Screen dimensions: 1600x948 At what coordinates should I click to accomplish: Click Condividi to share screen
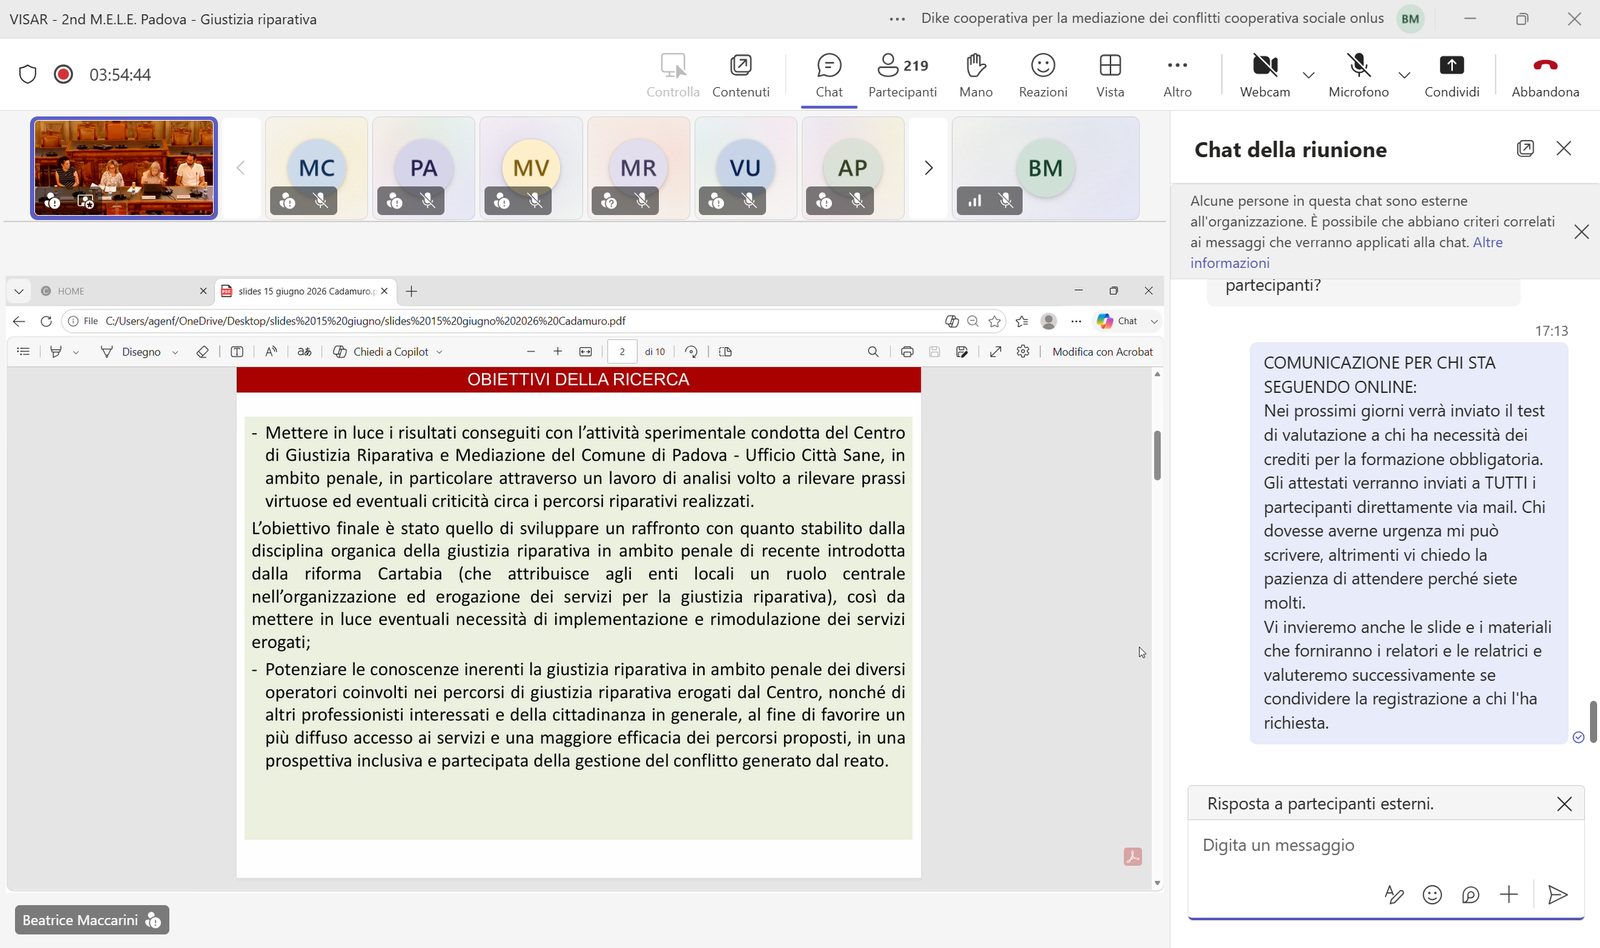1451,76
